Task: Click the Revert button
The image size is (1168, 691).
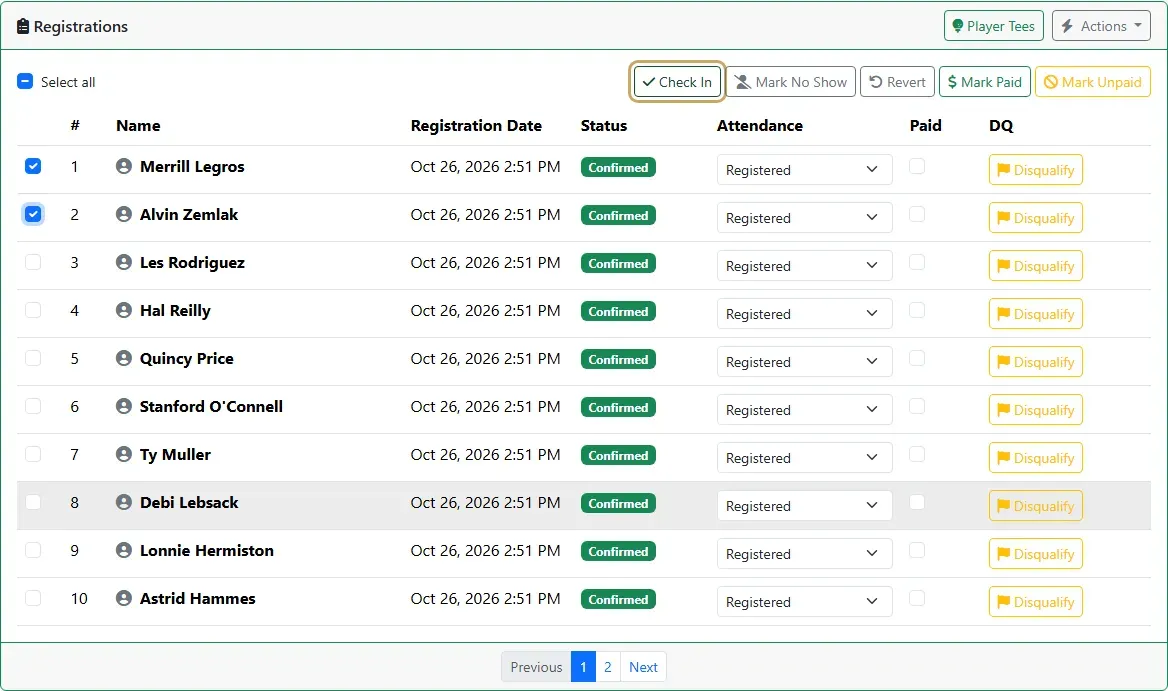Action: coord(898,82)
